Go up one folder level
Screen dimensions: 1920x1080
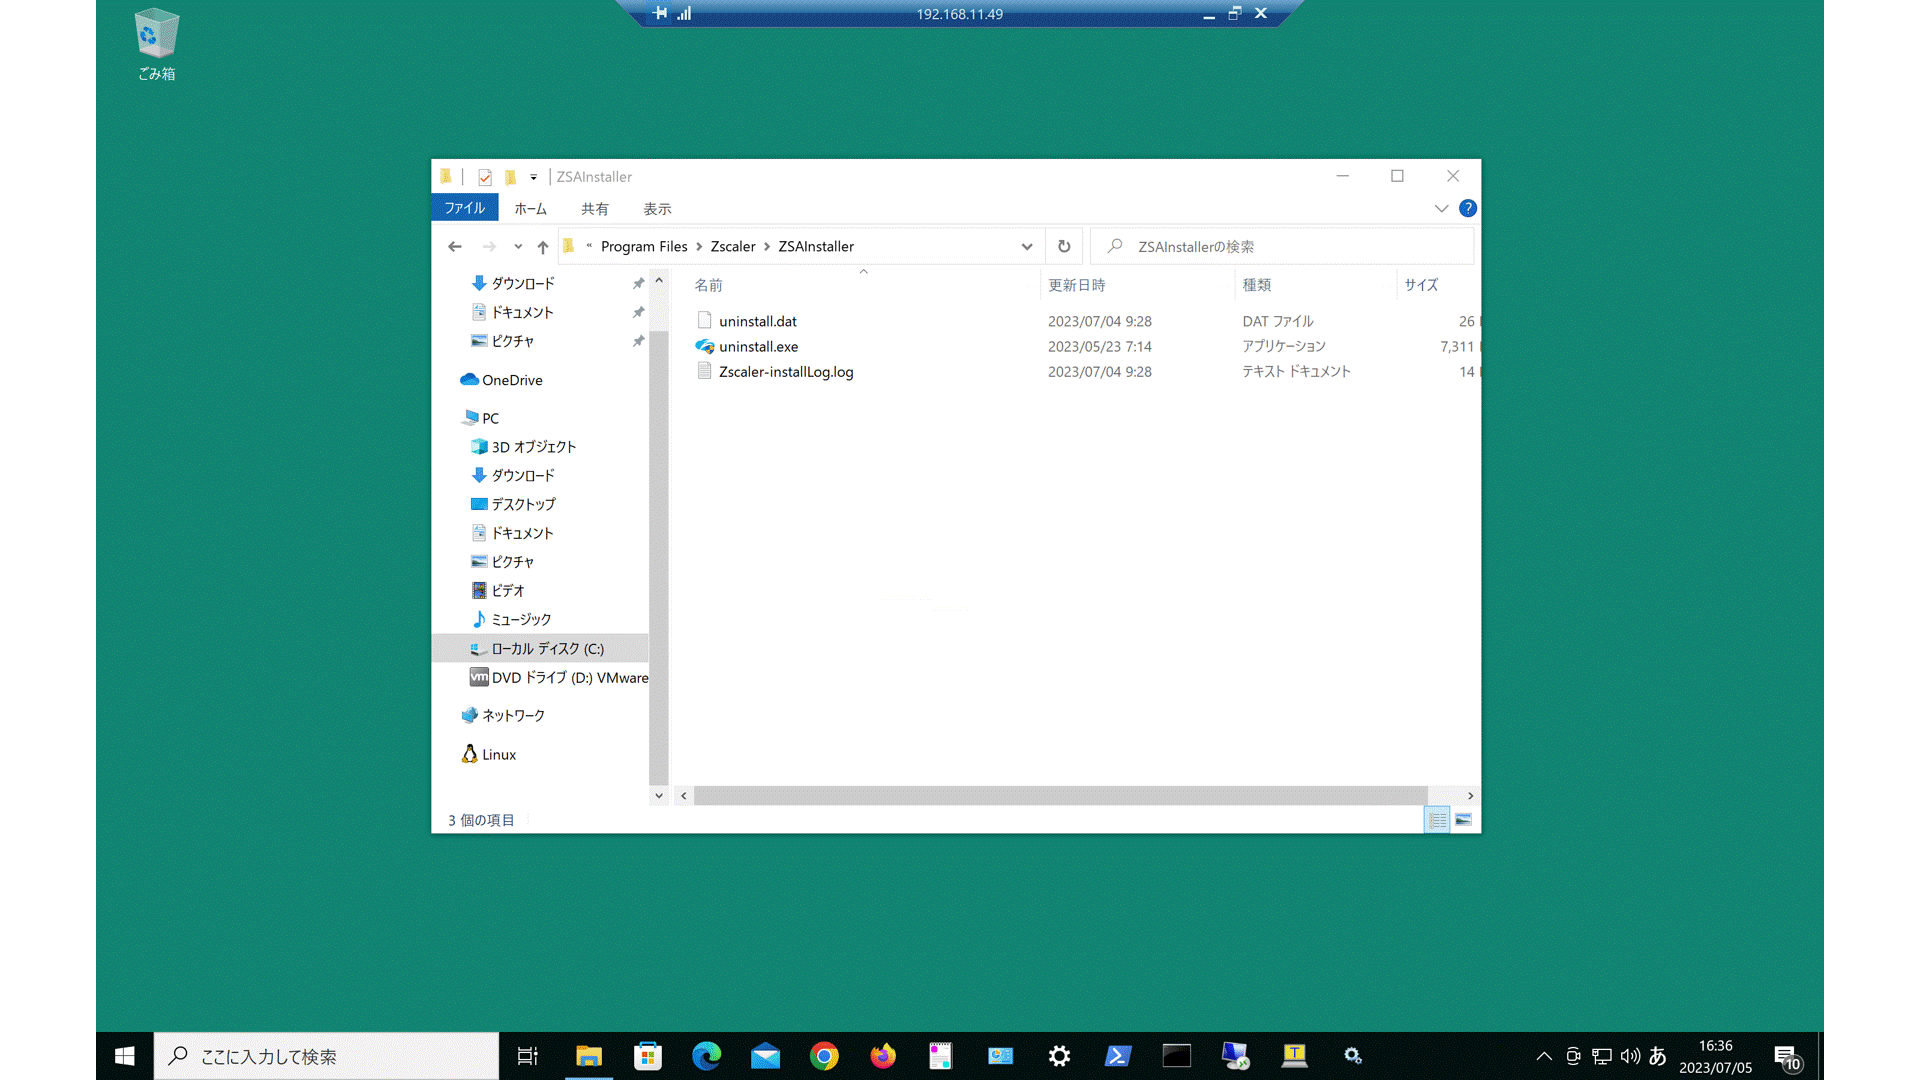click(x=542, y=246)
